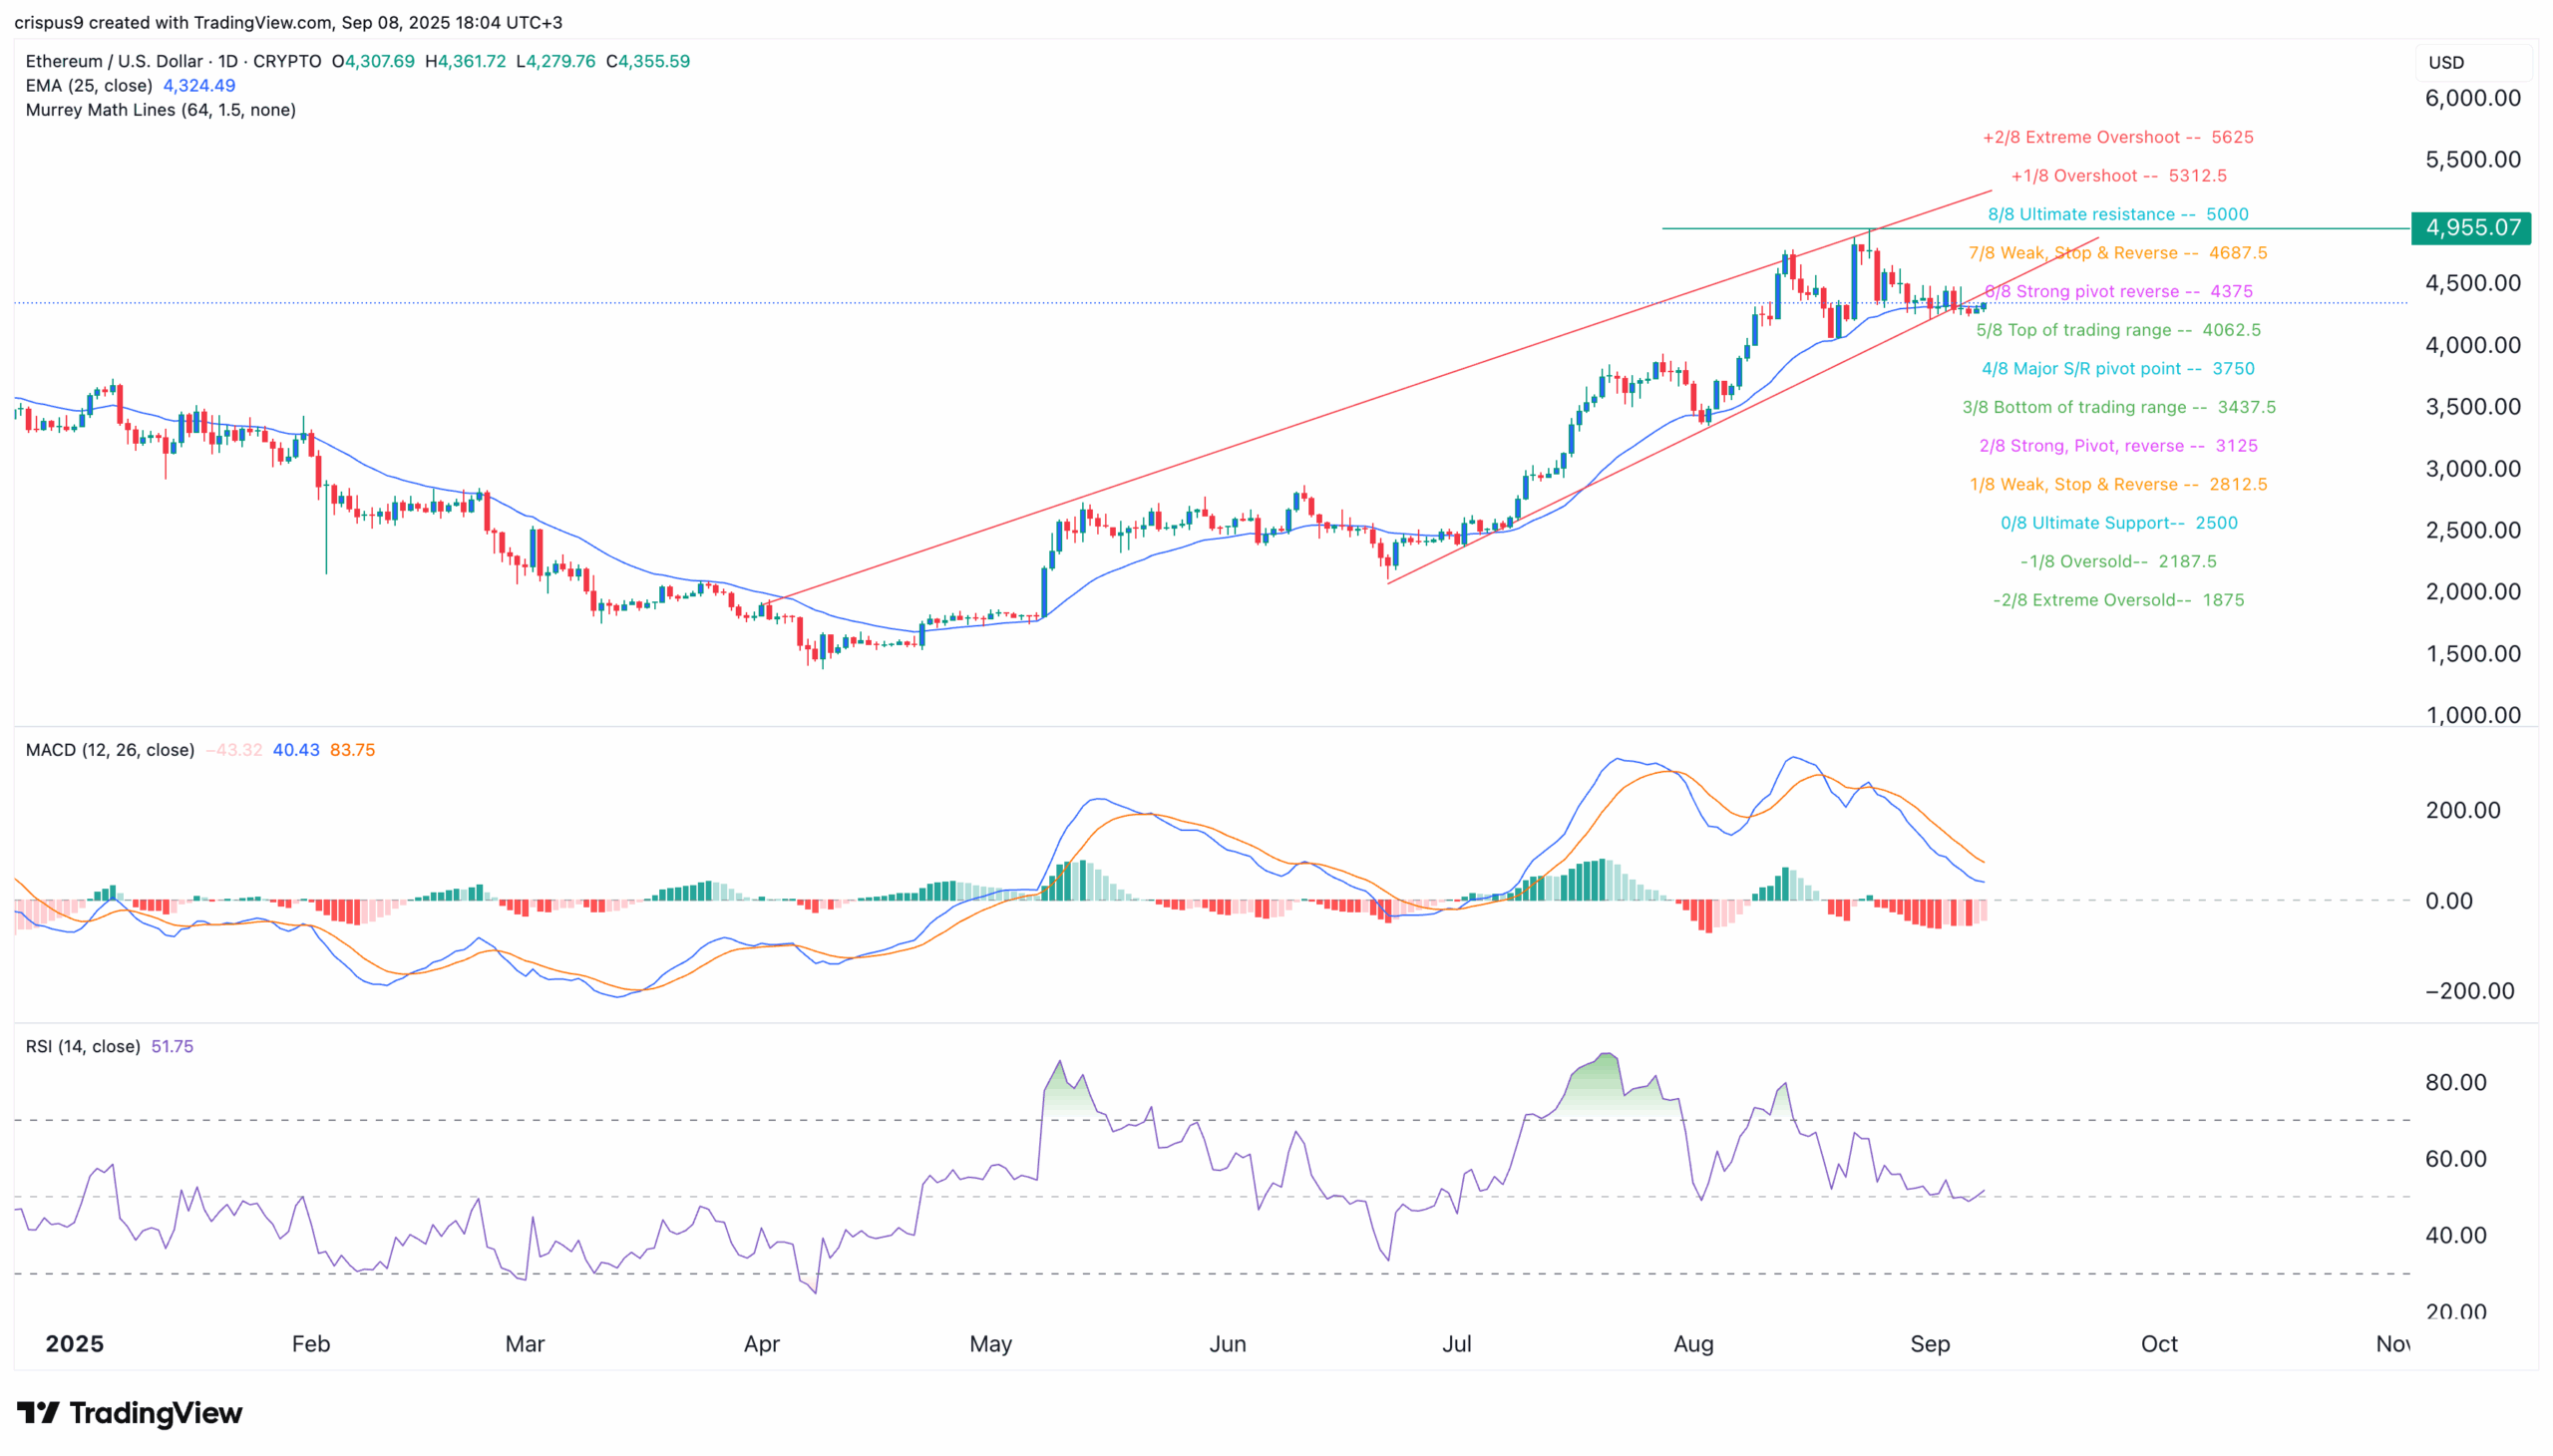Click the 2025 label on the time axis

pyautogui.click(x=74, y=1344)
